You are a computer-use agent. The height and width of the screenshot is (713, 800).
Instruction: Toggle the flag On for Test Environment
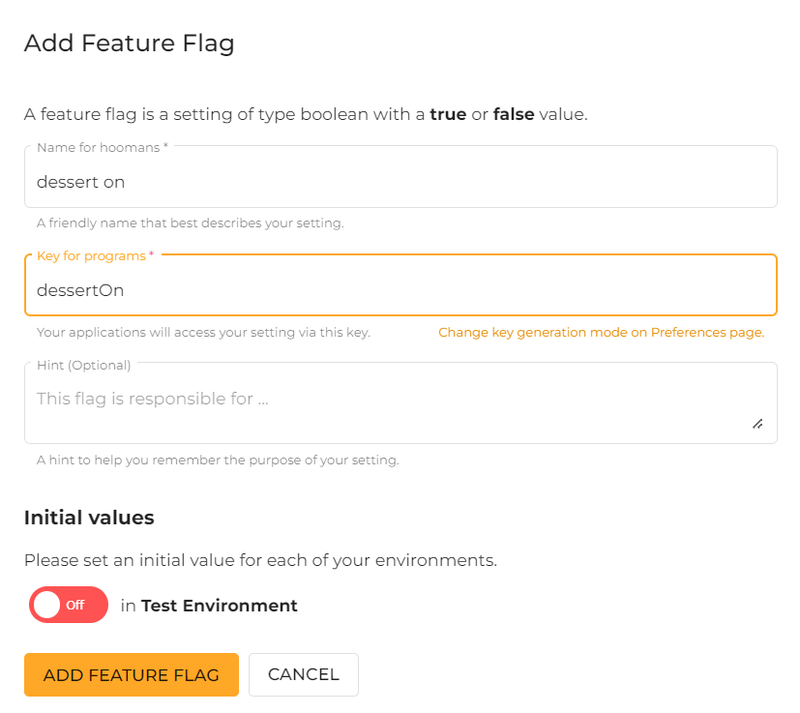[x=68, y=605]
